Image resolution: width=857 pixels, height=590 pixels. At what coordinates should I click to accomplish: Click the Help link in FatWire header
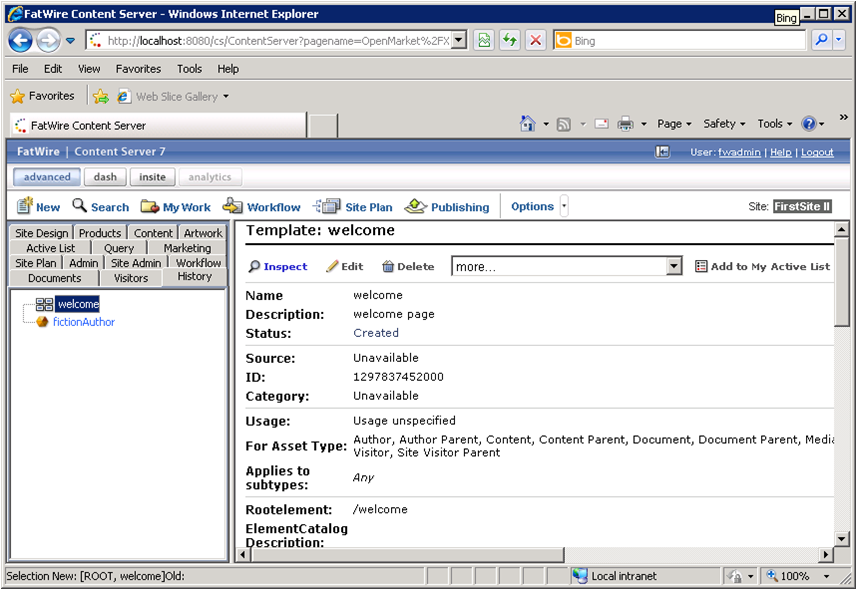(780, 153)
